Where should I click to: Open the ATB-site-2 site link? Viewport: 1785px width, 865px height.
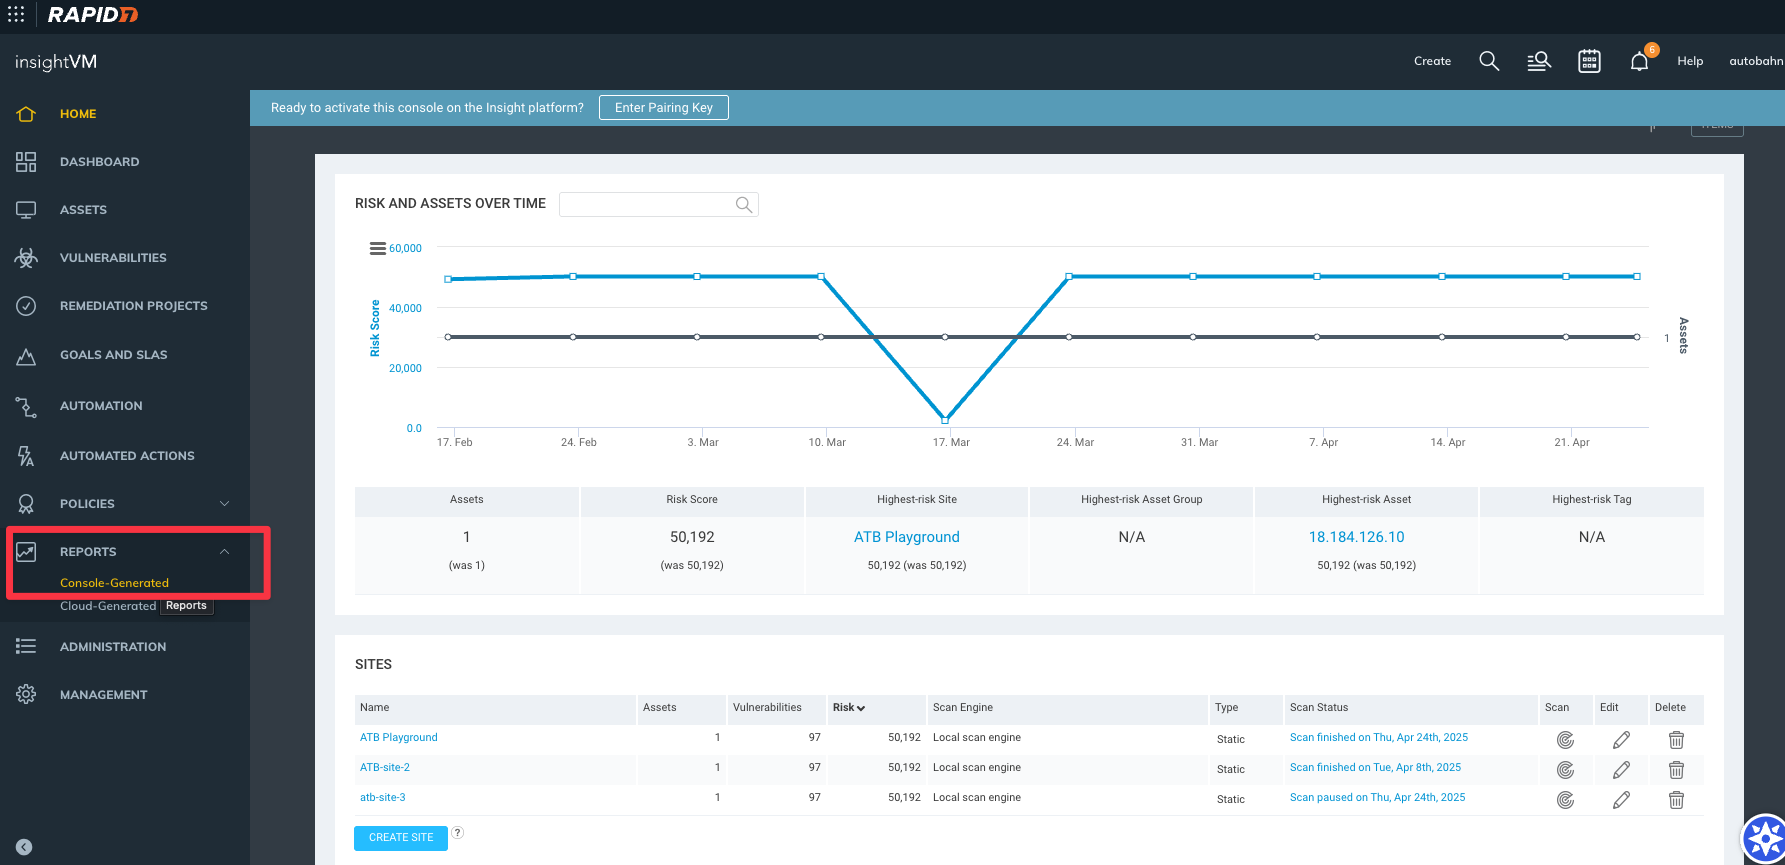pos(385,768)
